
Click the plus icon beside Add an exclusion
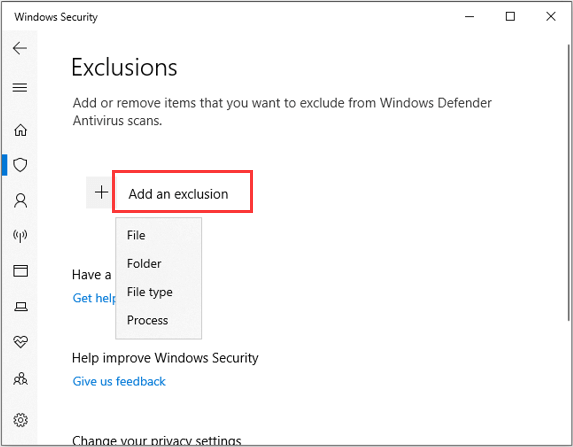point(101,192)
